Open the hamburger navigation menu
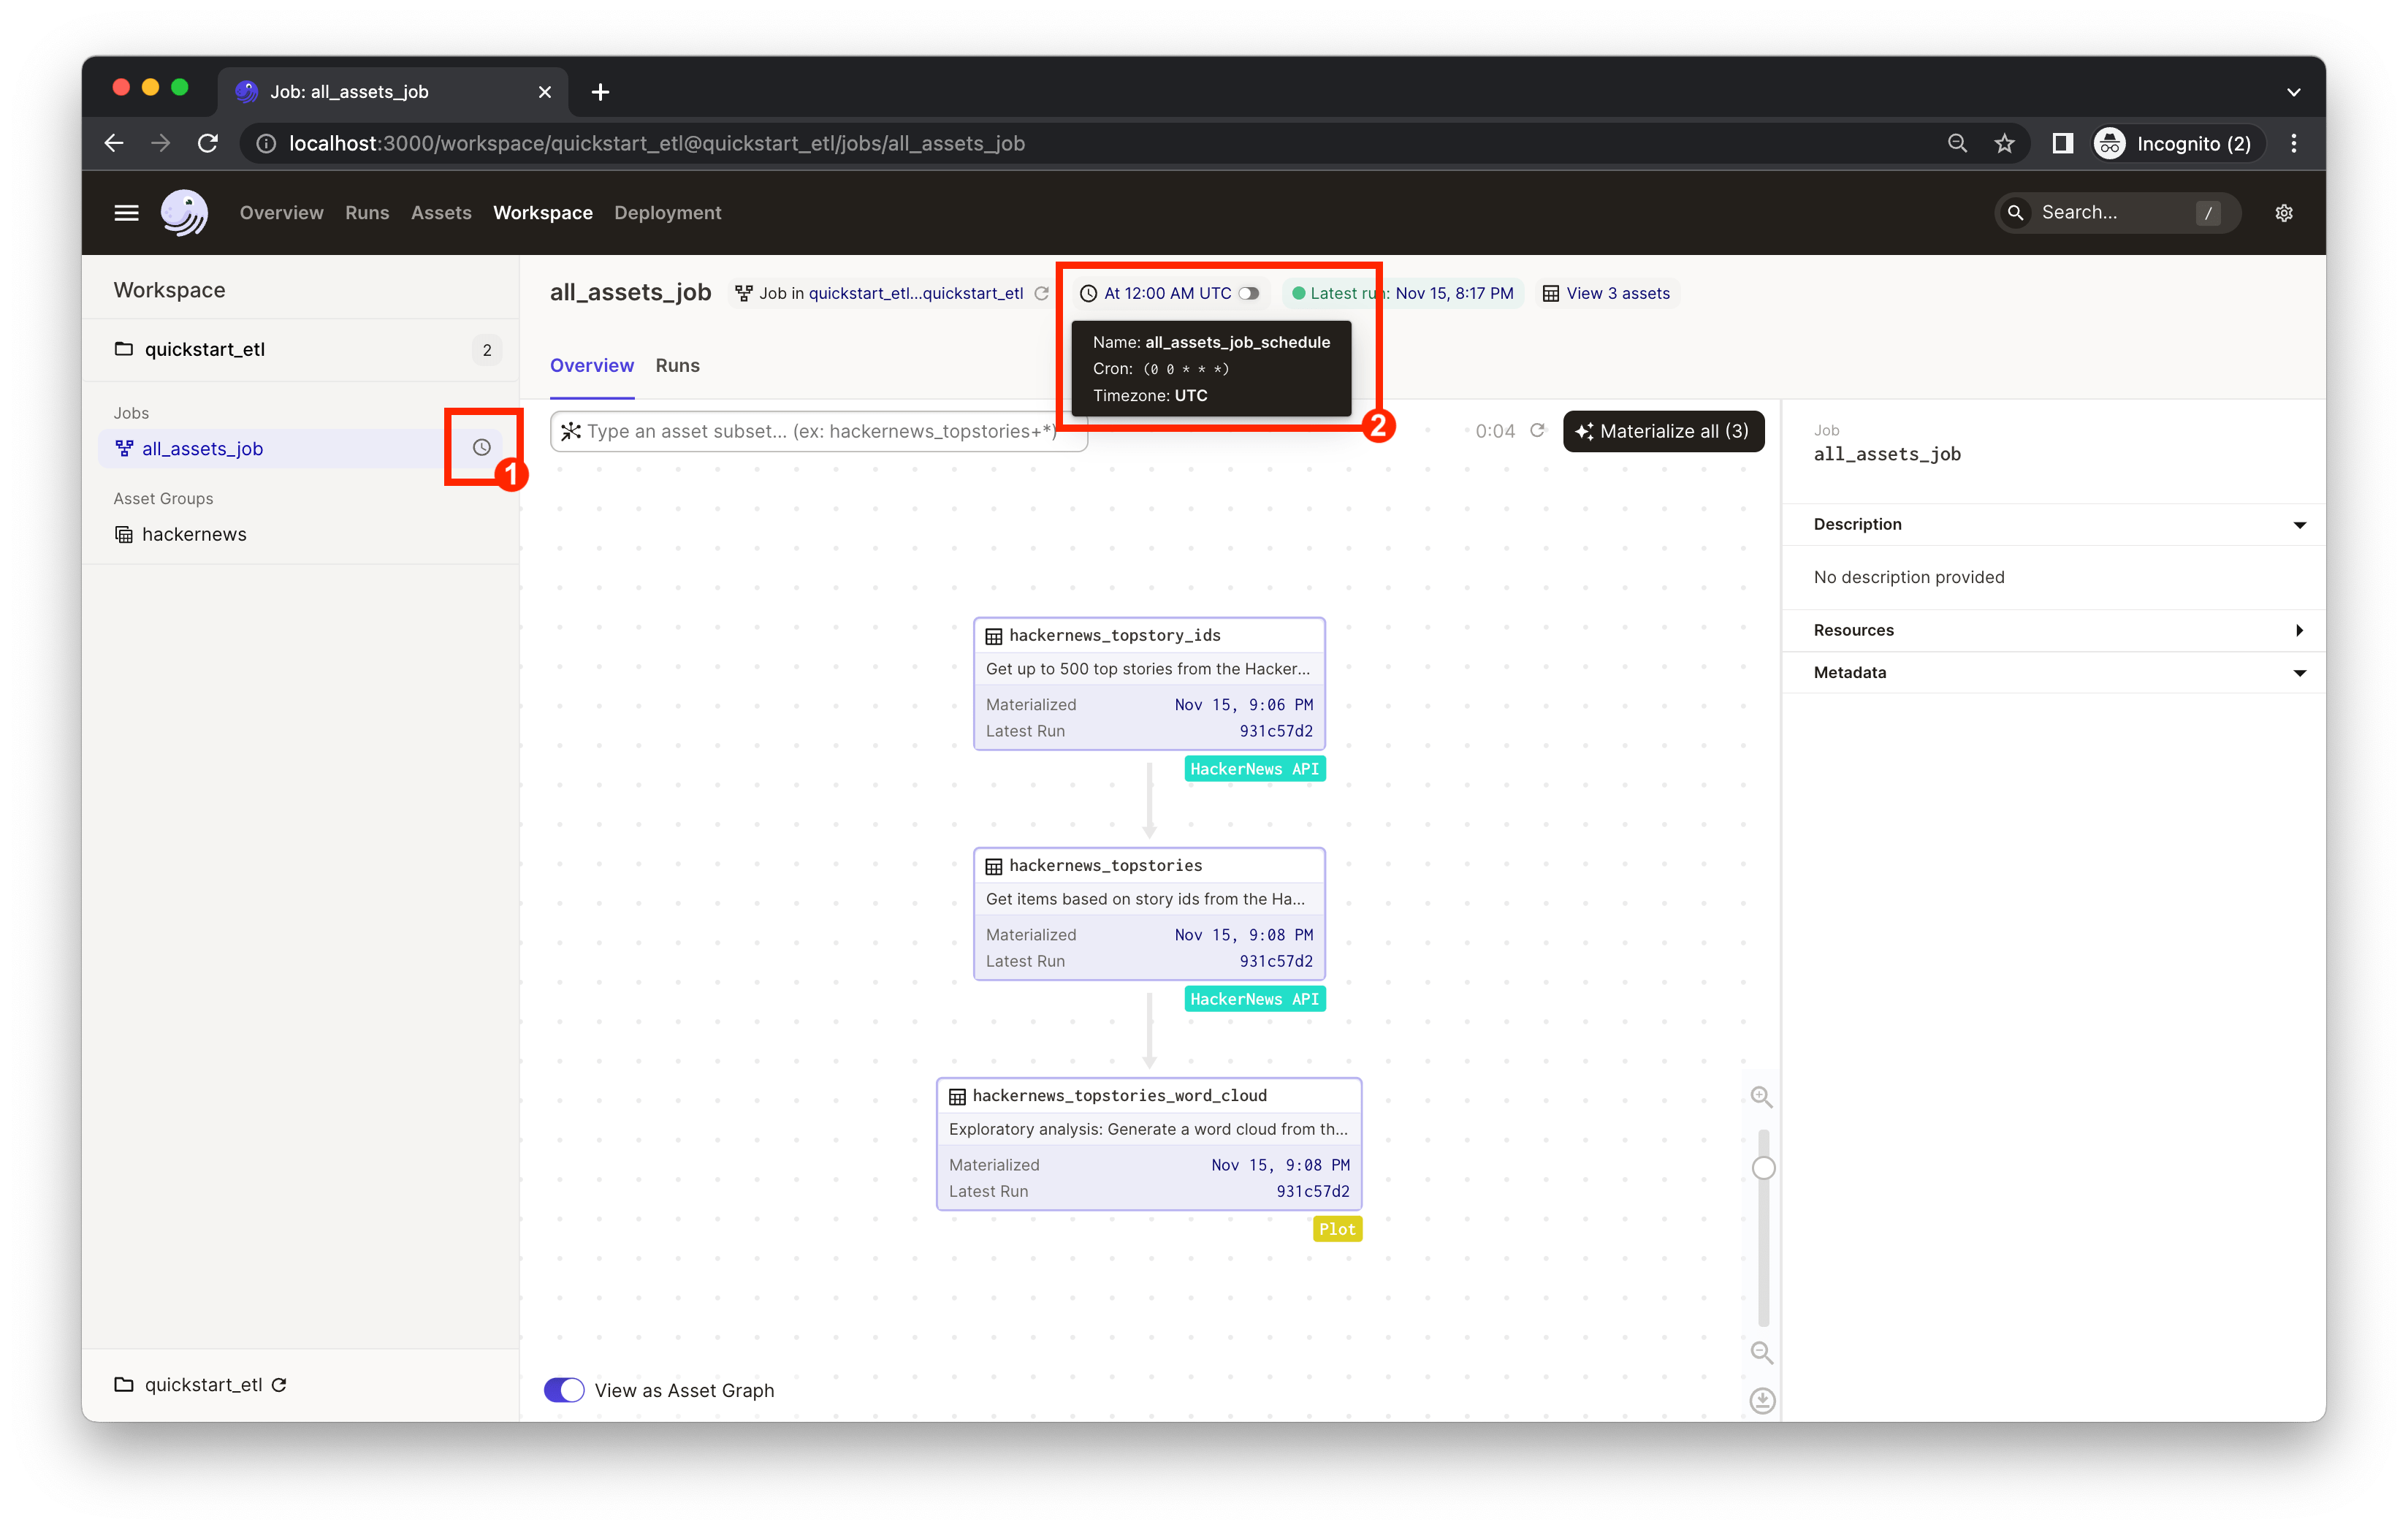 click(126, 213)
